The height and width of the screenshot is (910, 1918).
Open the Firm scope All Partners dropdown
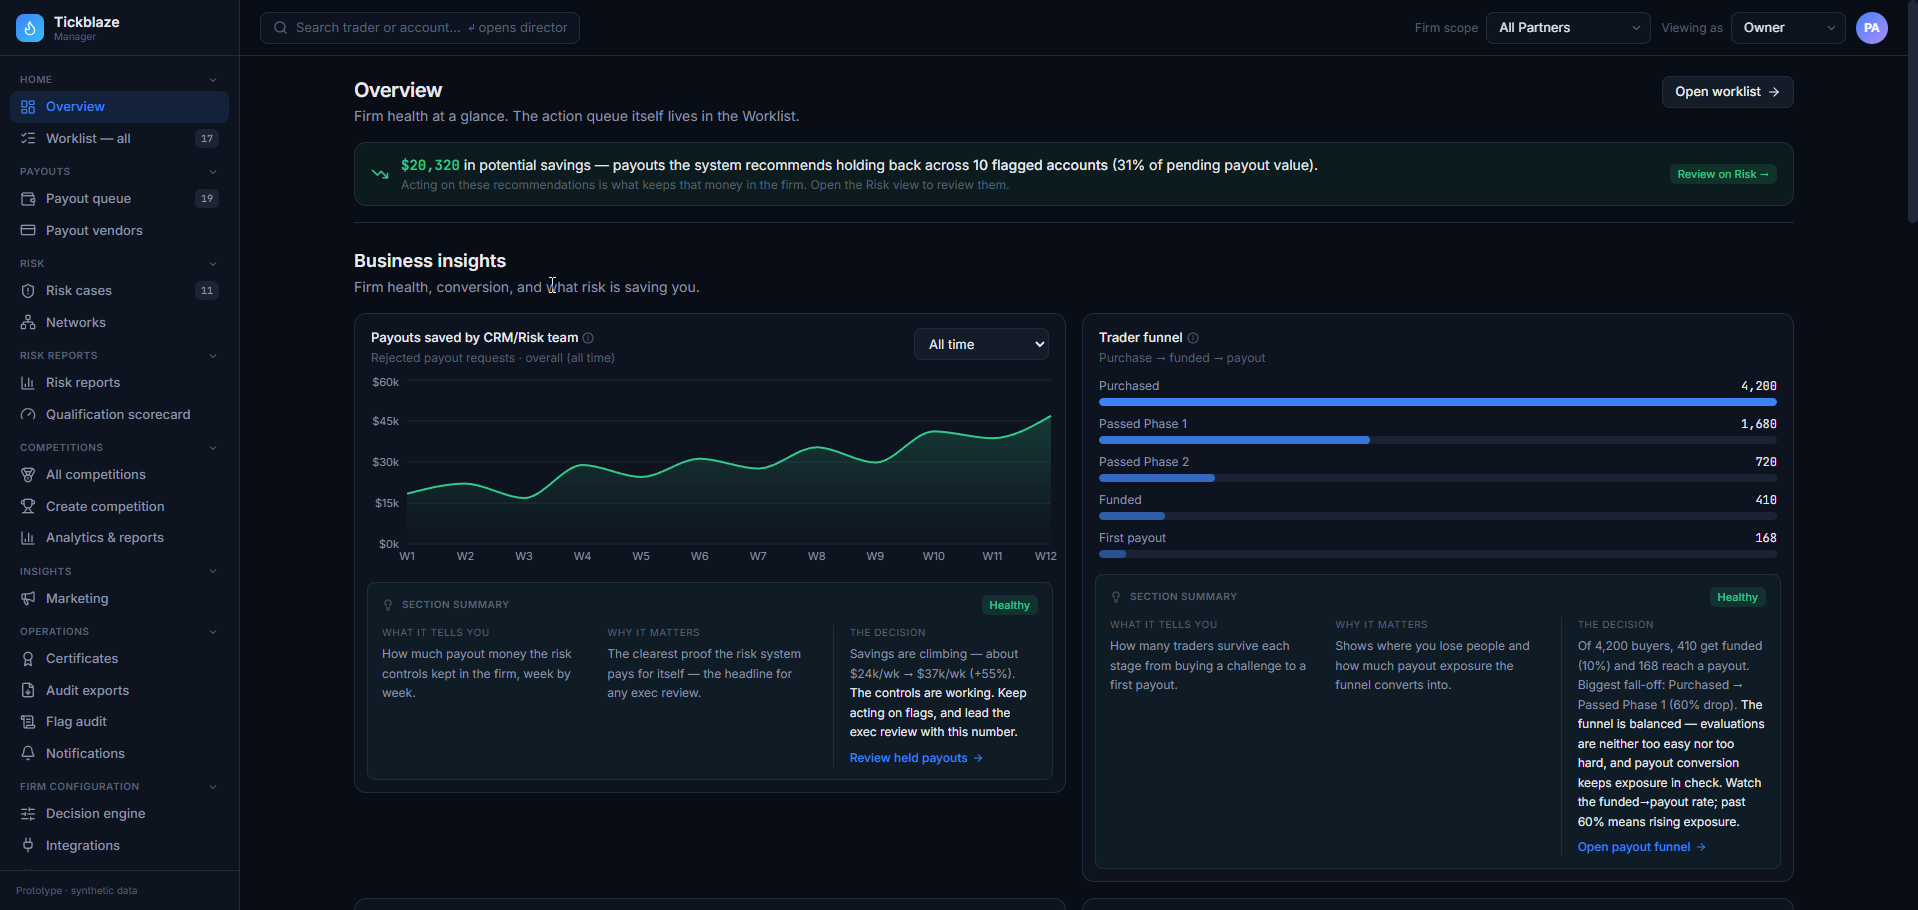point(1568,28)
